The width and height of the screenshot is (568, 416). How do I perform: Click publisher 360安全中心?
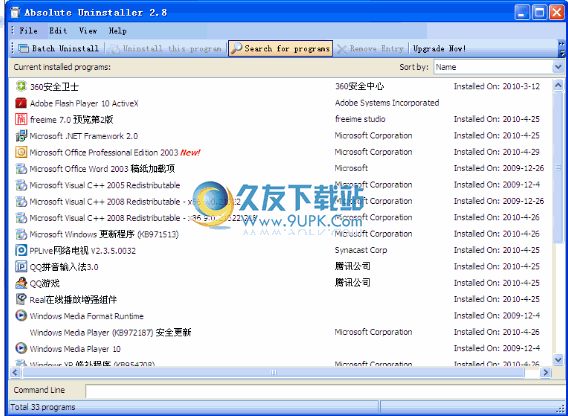359,86
